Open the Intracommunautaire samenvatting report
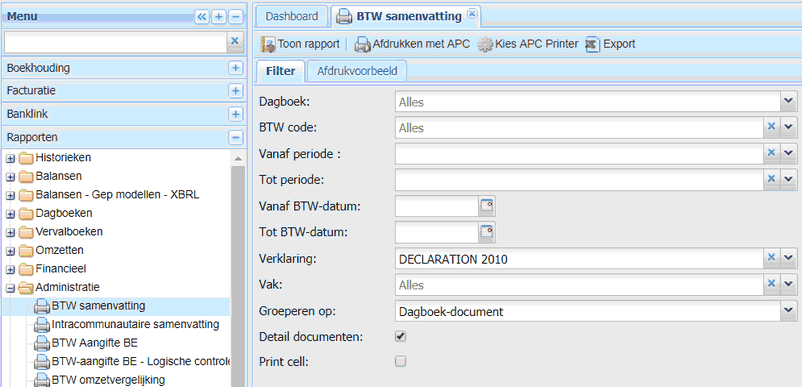Screen dimensions: 802x387 pyautogui.click(x=136, y=324)
